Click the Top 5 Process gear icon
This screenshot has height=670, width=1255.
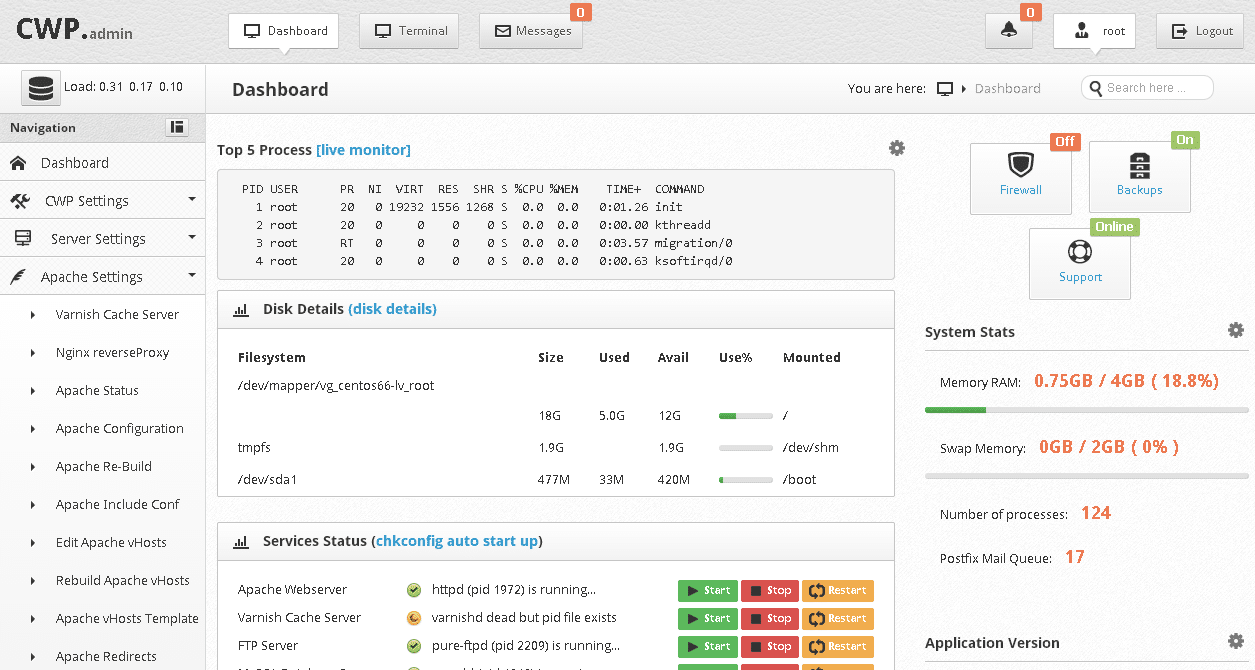(x=897, y=149)
